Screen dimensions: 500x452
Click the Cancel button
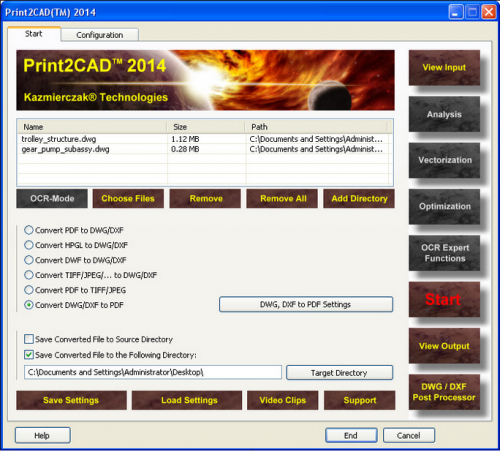click(409, 435)
